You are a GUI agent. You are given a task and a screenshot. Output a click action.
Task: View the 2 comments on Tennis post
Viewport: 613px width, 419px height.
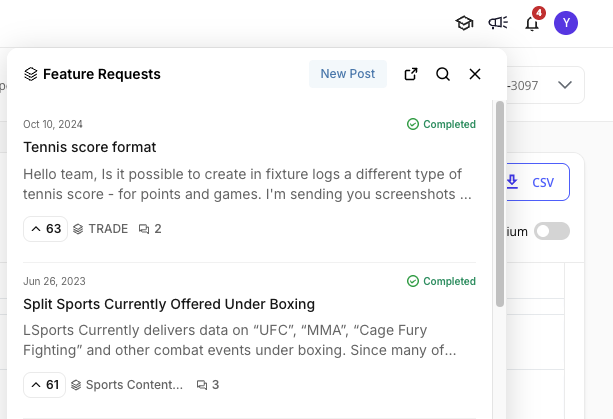click(x=150, y=229)
